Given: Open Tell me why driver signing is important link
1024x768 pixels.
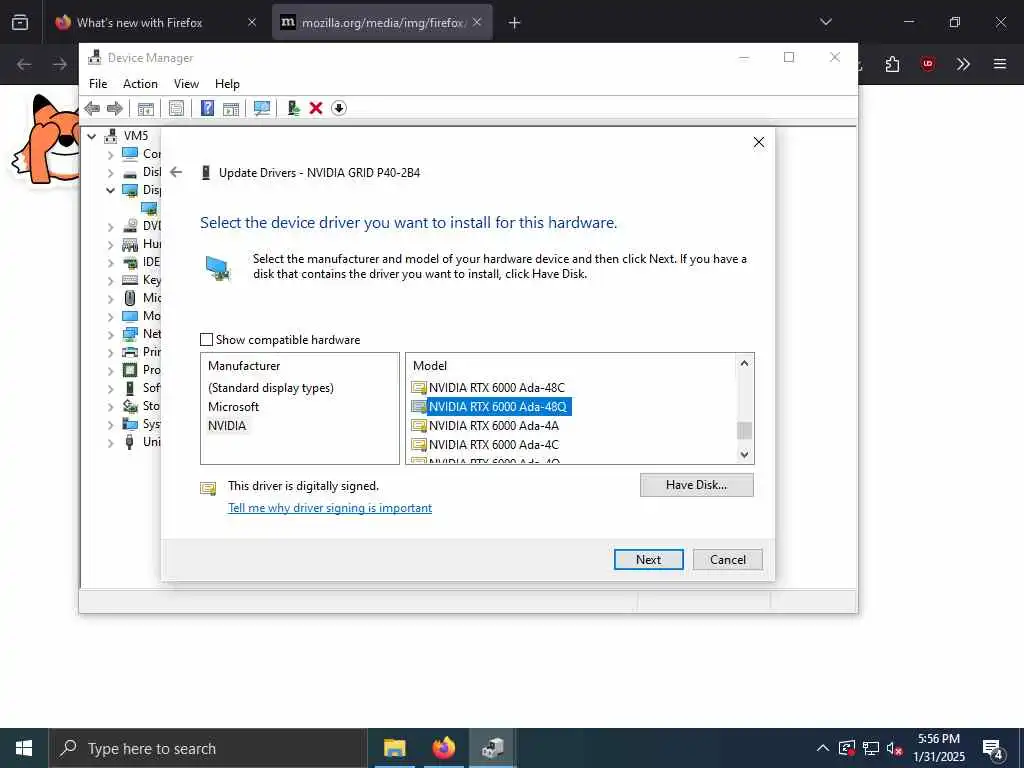Looking at the screenshot, I should (x=330, y=508).
